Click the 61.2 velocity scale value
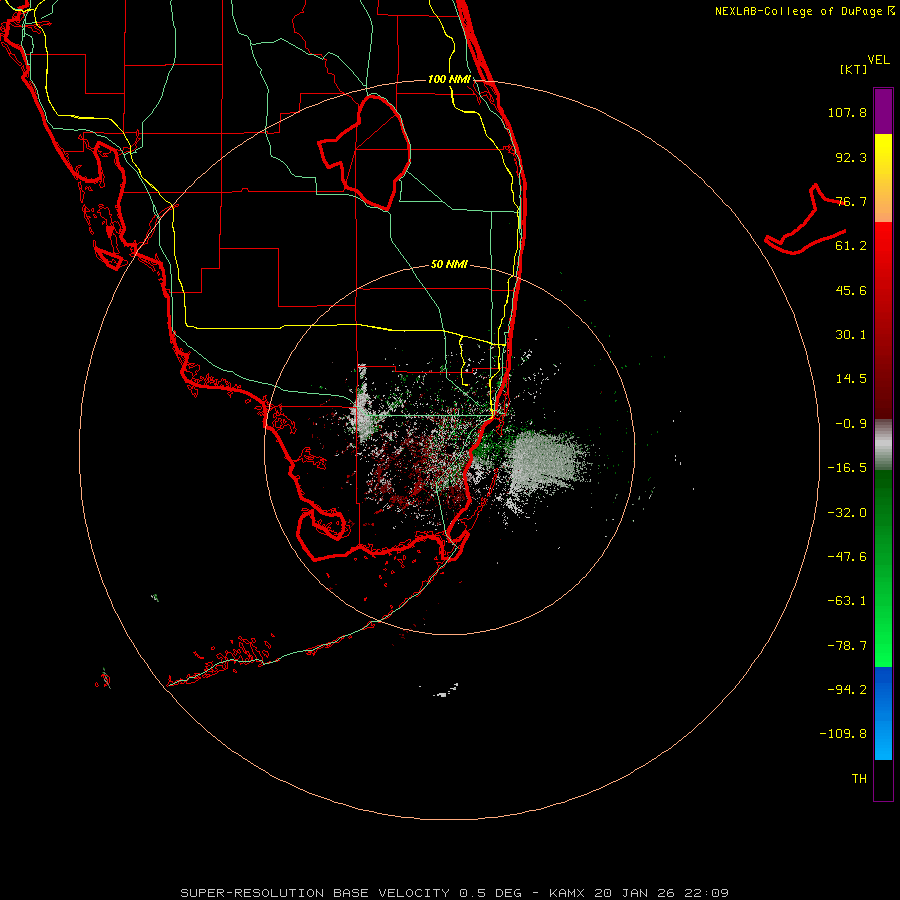The width and height of the screenshot is (900, 900). point(851,246)
